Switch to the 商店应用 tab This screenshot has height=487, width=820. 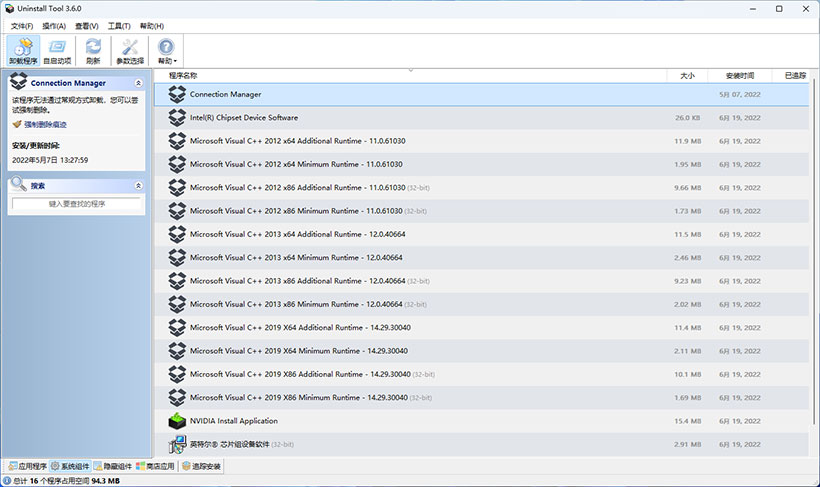click(155, 466)
